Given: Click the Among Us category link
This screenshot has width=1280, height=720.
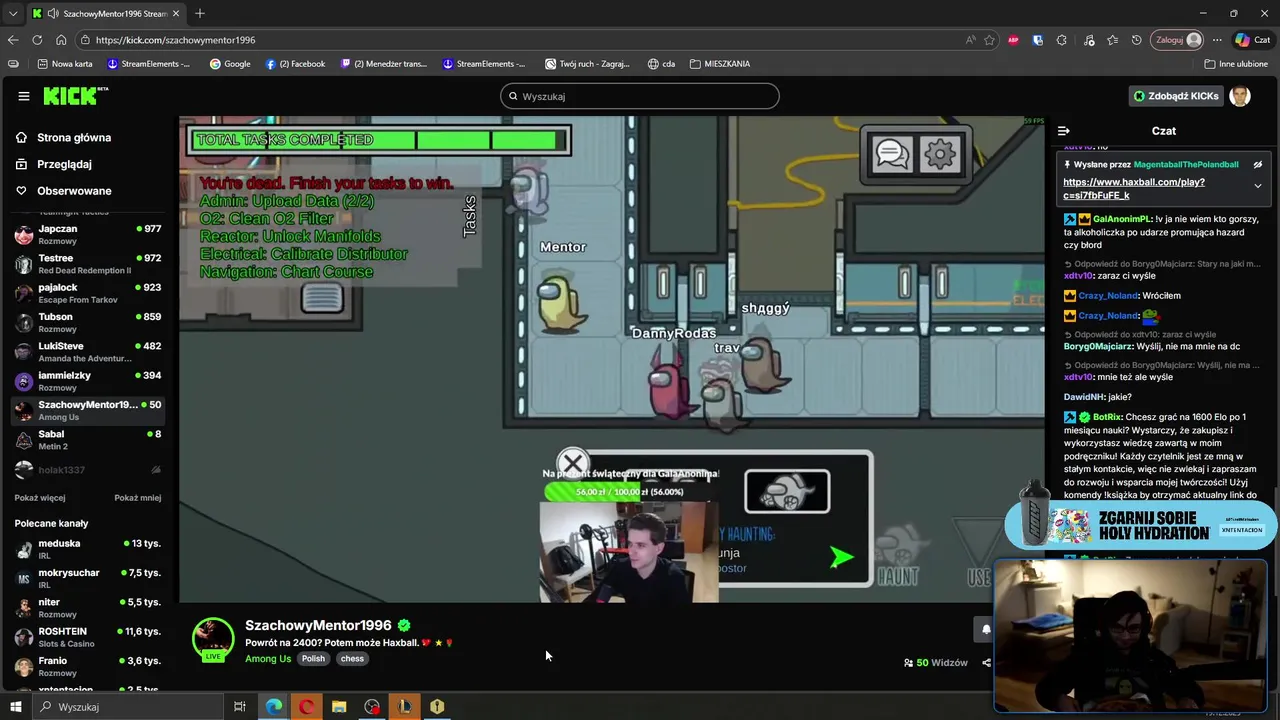Looking at the screenshot, I should click(268, 659).
